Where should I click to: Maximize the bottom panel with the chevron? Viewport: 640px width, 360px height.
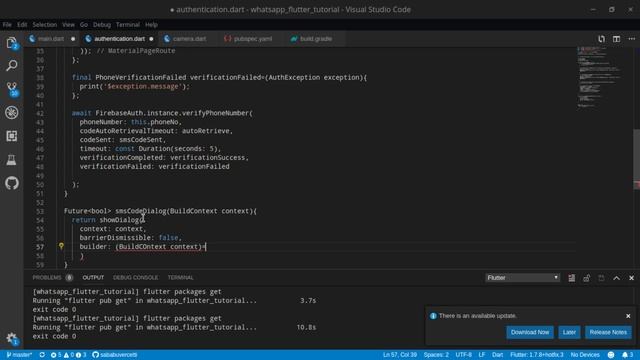point(616,278)
